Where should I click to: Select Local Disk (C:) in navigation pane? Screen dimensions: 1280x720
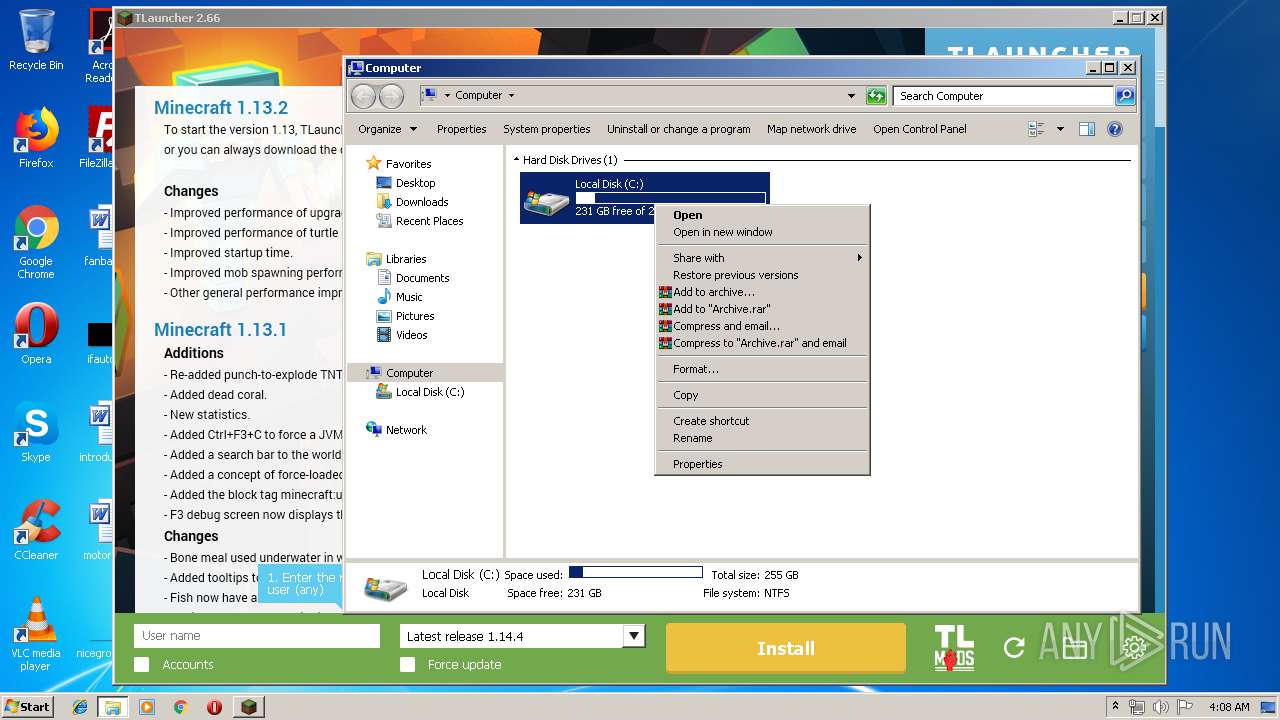420,392
